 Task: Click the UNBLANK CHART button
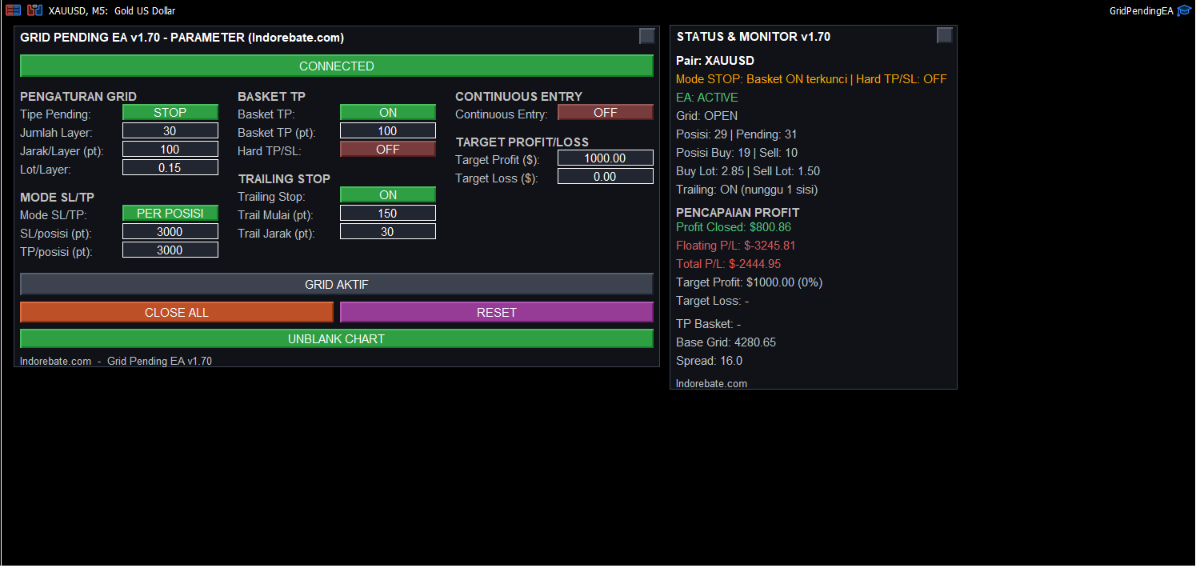336,339
